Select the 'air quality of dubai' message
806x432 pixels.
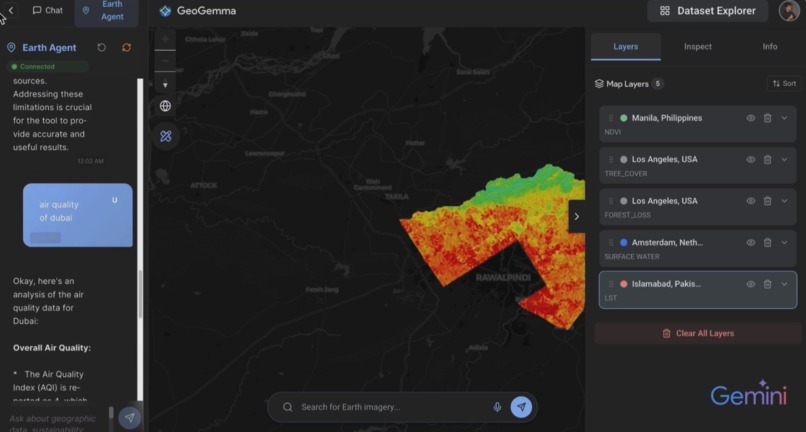pos(78,215)
